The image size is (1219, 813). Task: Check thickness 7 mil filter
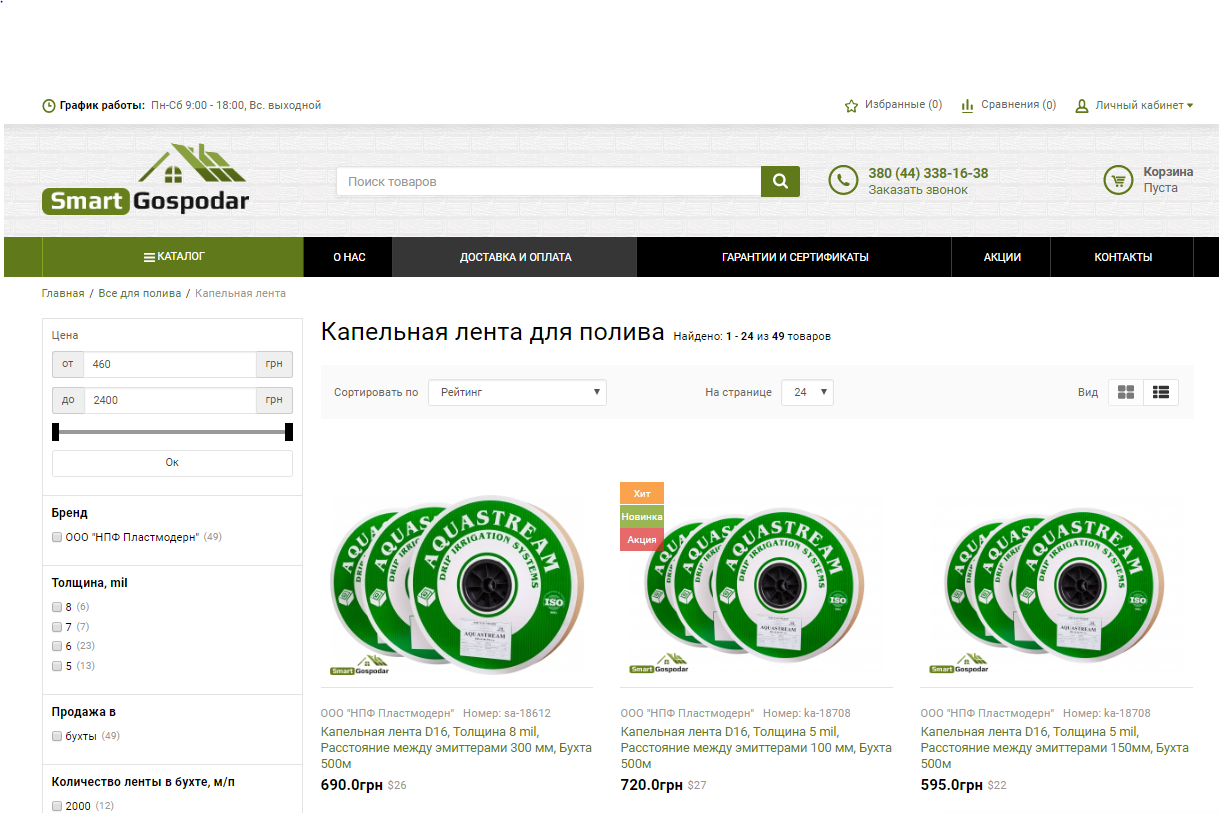click(x=57, y=627)
